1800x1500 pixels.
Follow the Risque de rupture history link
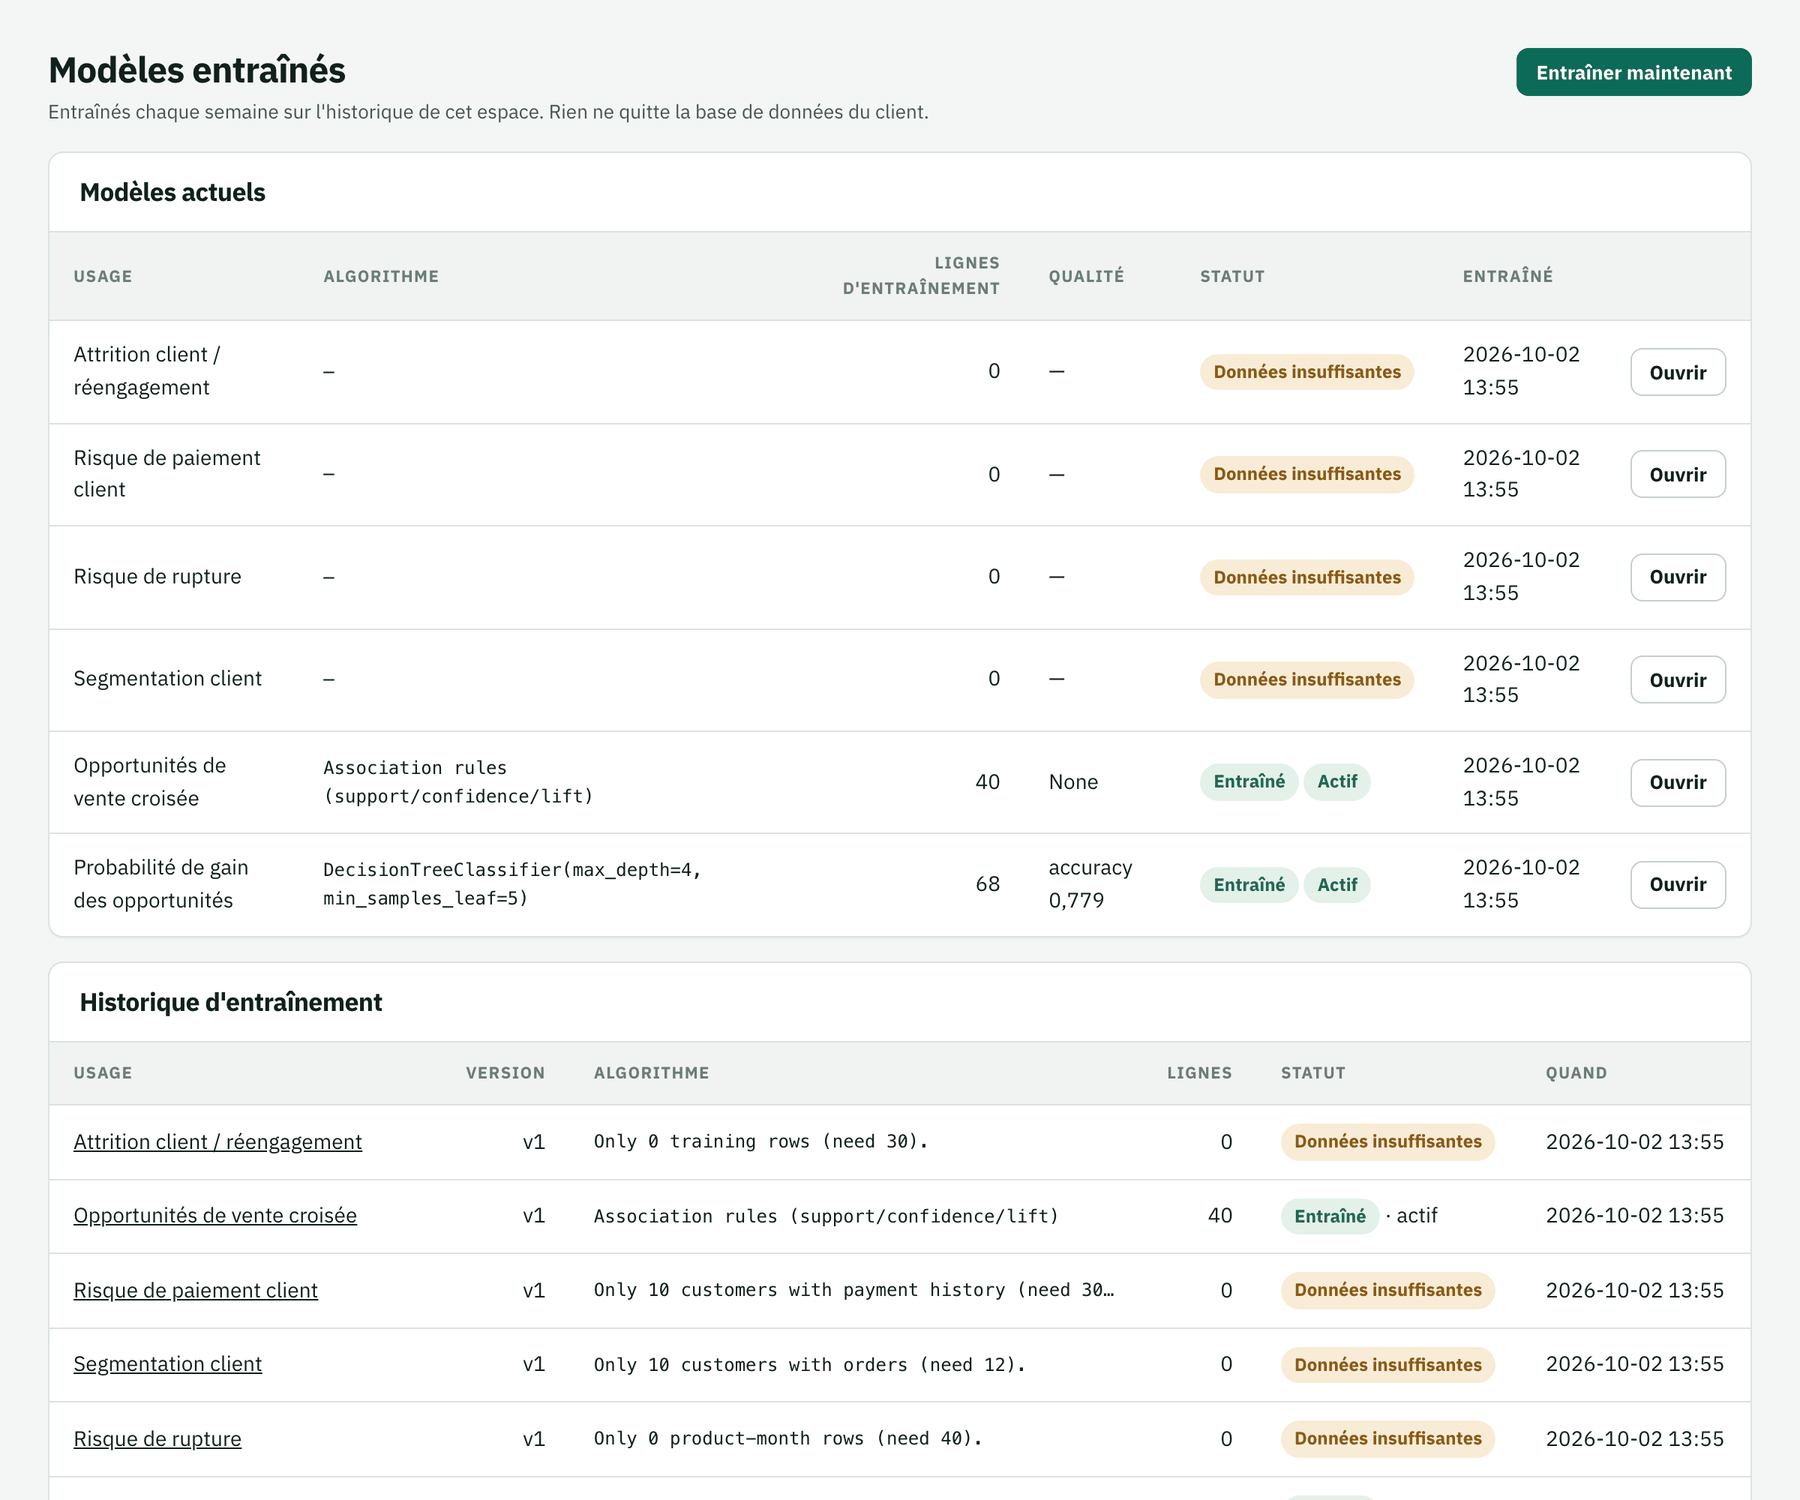(x=157, y=1439)
